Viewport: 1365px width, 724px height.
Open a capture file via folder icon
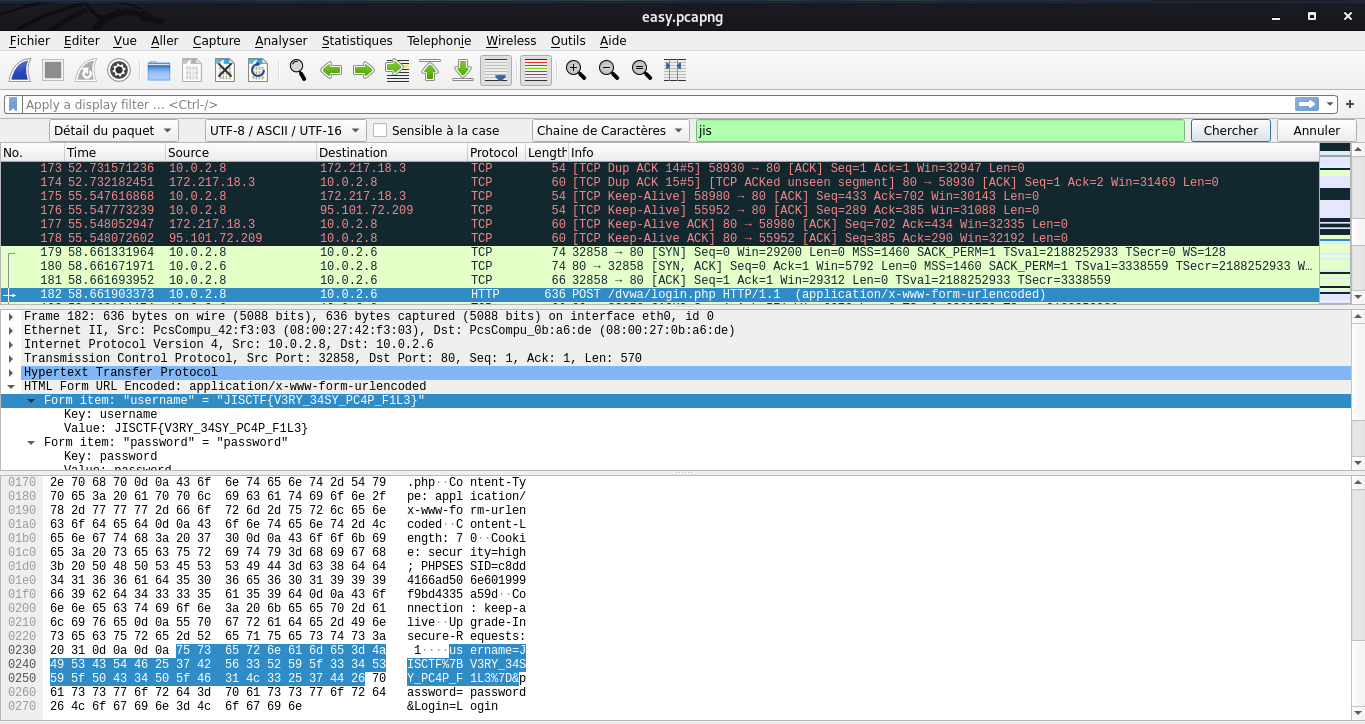coord(158,70)
